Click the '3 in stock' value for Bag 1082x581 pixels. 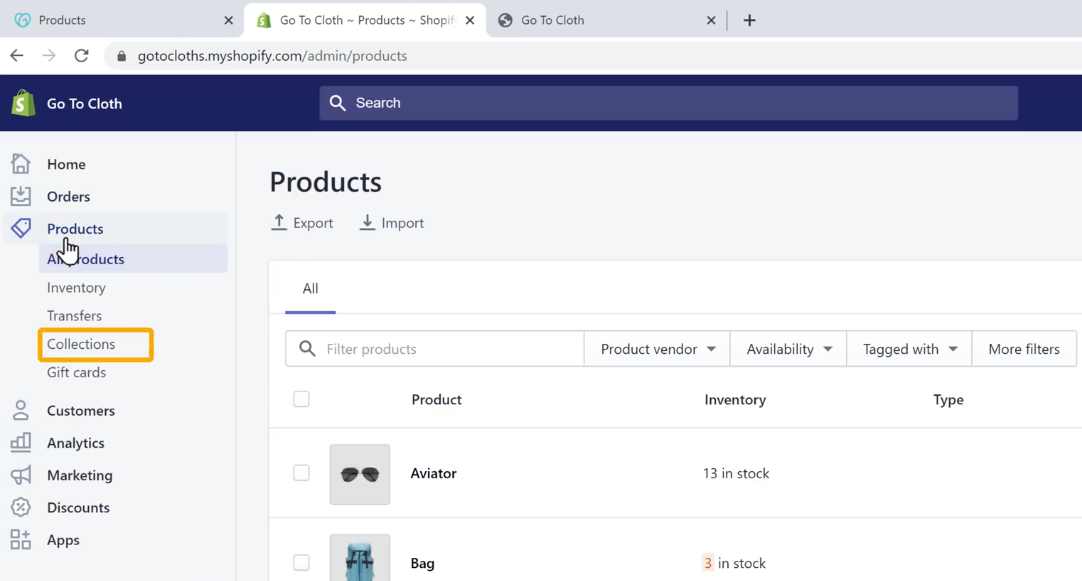click(x=734, y=563)
